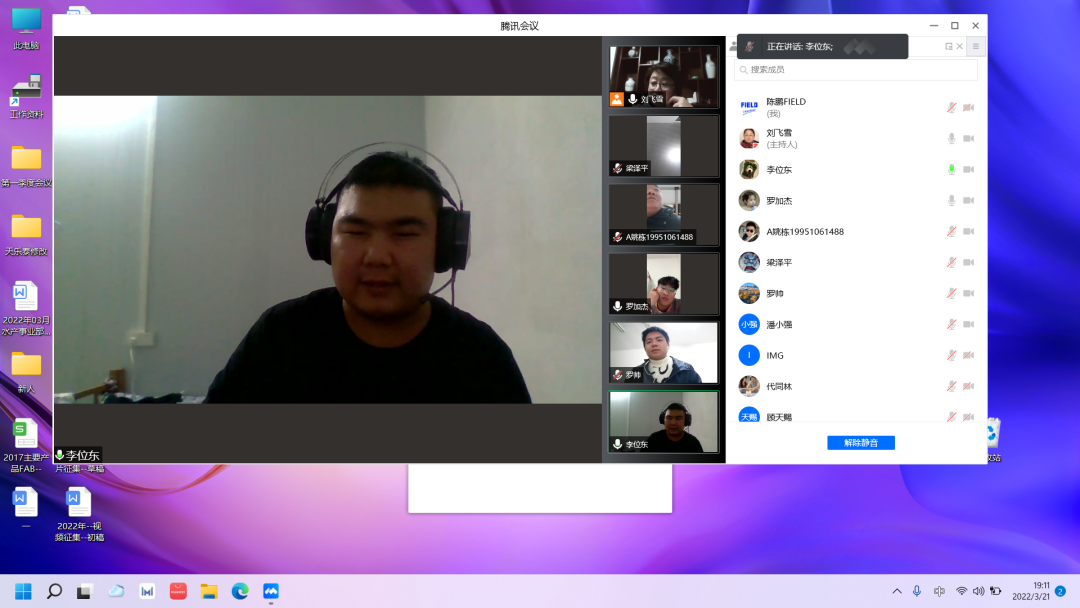Click the camera icon for 罗加杰

(x=968, y=200)
